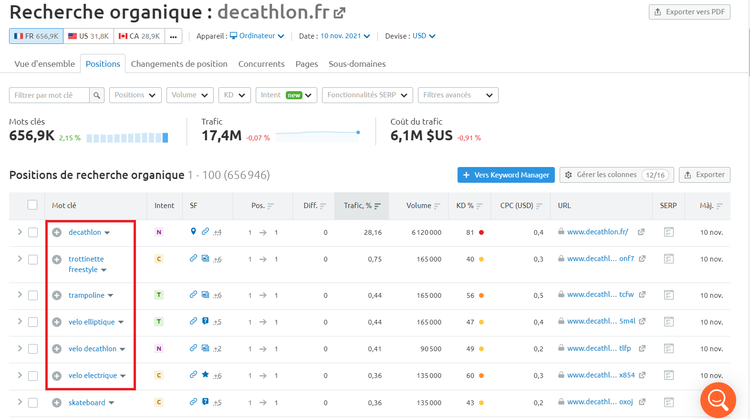Add velo electrique keyword with plus icon
Image resolution: width=750 pixels, height=419 pixels.
coord(57,376)
